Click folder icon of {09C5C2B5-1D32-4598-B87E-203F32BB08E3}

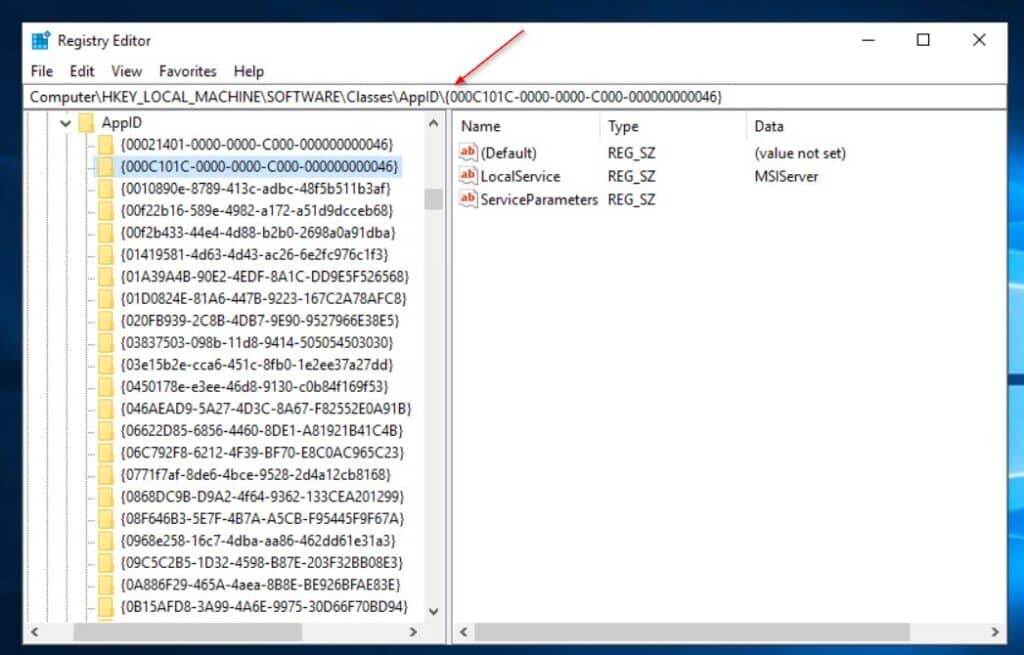click(105, 563)
